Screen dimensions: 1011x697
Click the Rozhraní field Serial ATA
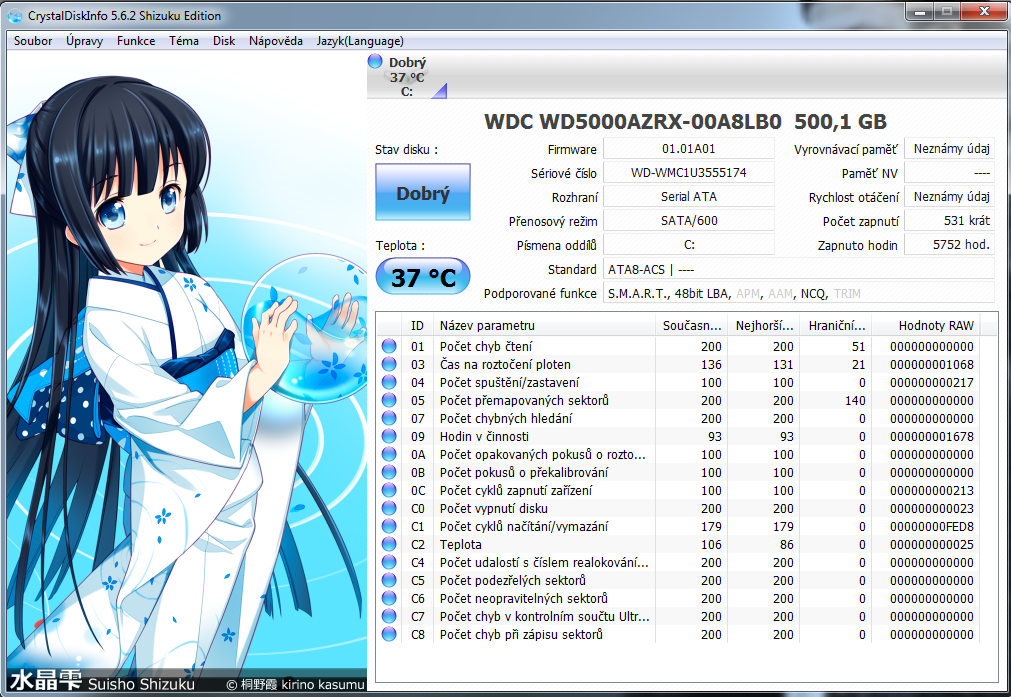[689, 197]
